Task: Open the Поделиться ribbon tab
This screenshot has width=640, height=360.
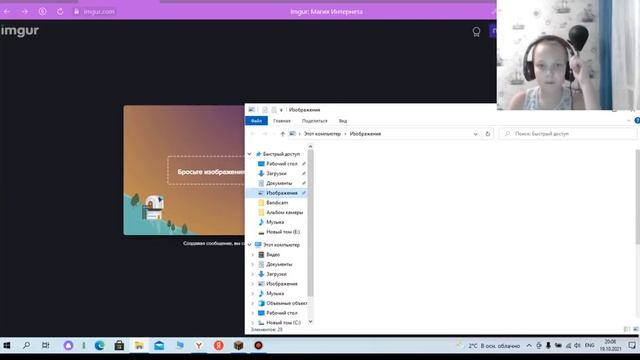Action: pyautogui.click(x=314, y=121)
